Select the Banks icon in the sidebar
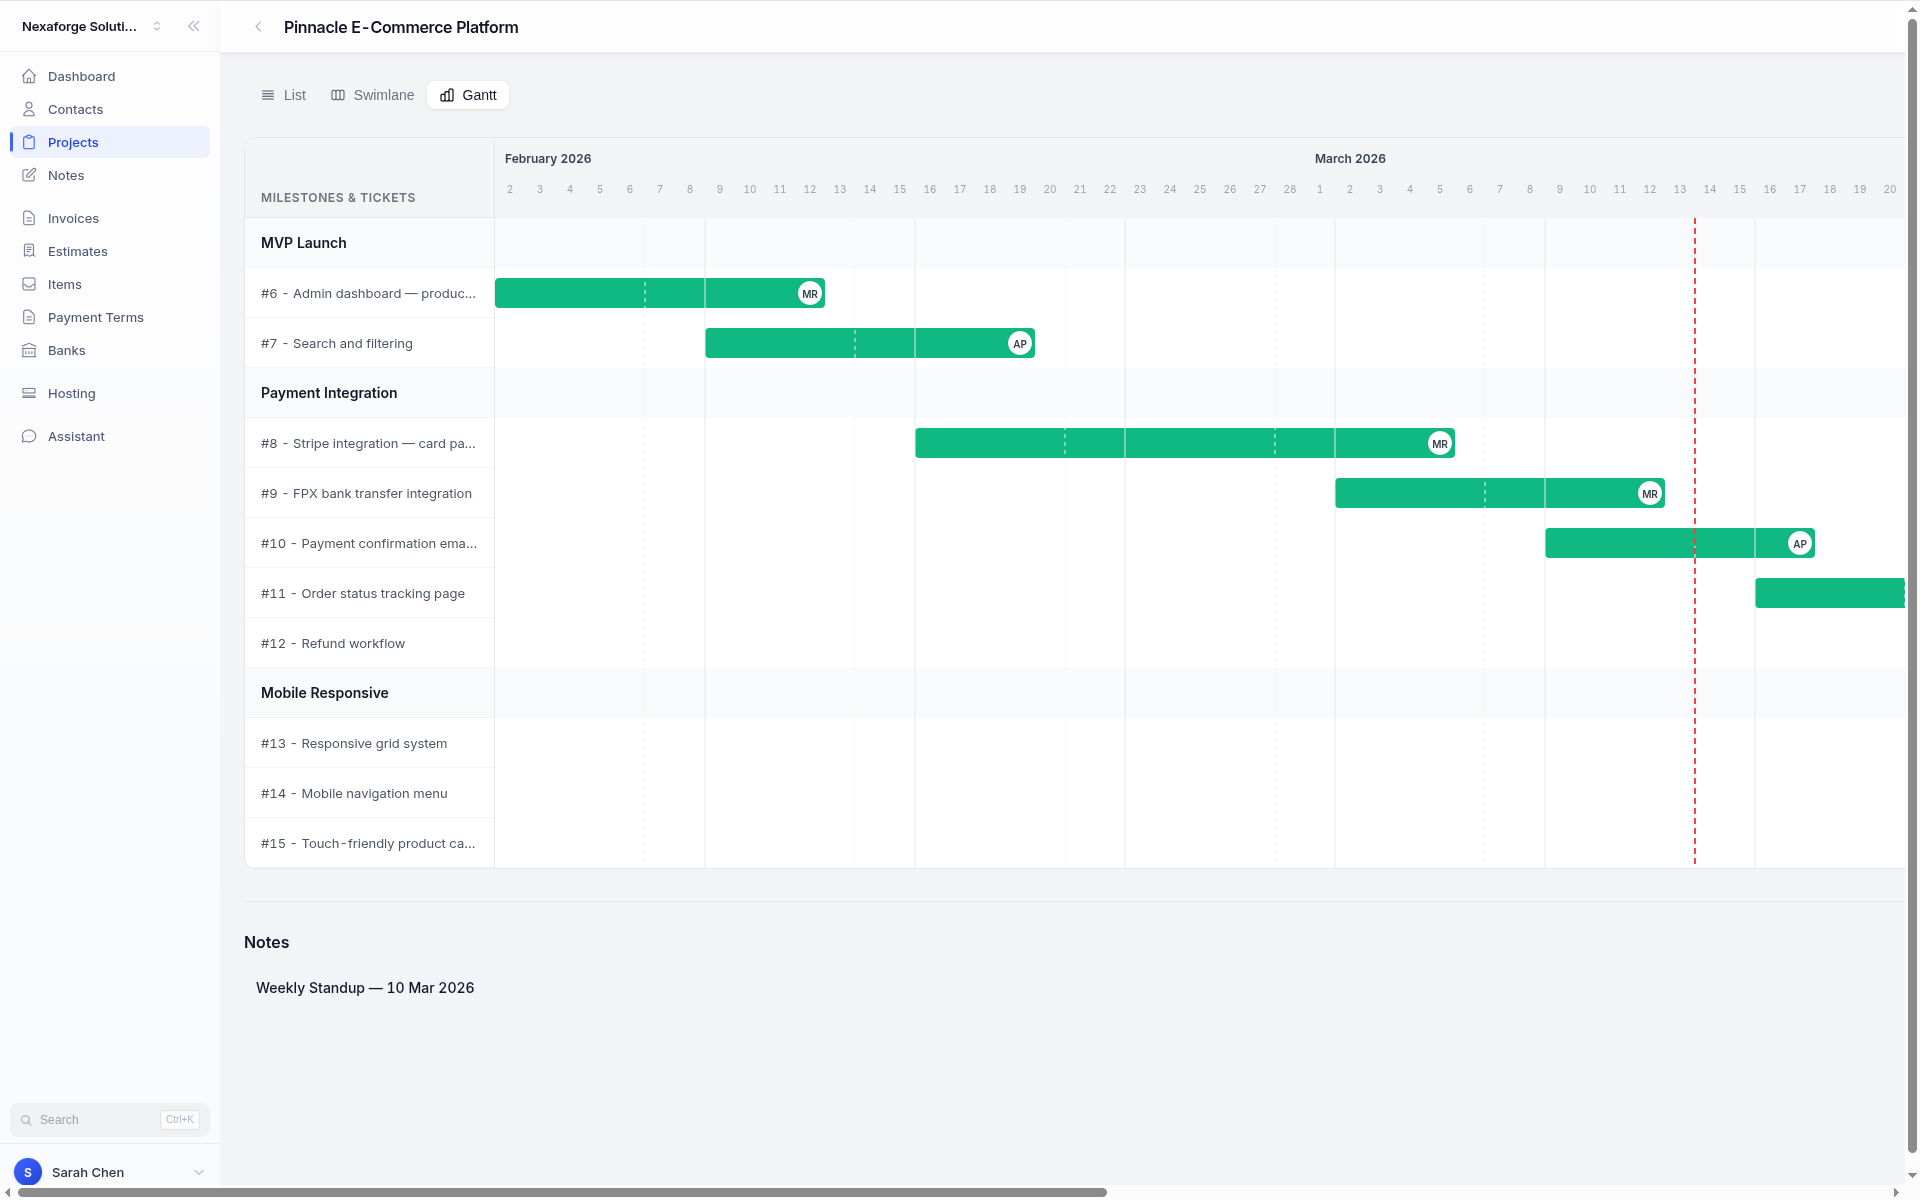 (x=30, y=350)
